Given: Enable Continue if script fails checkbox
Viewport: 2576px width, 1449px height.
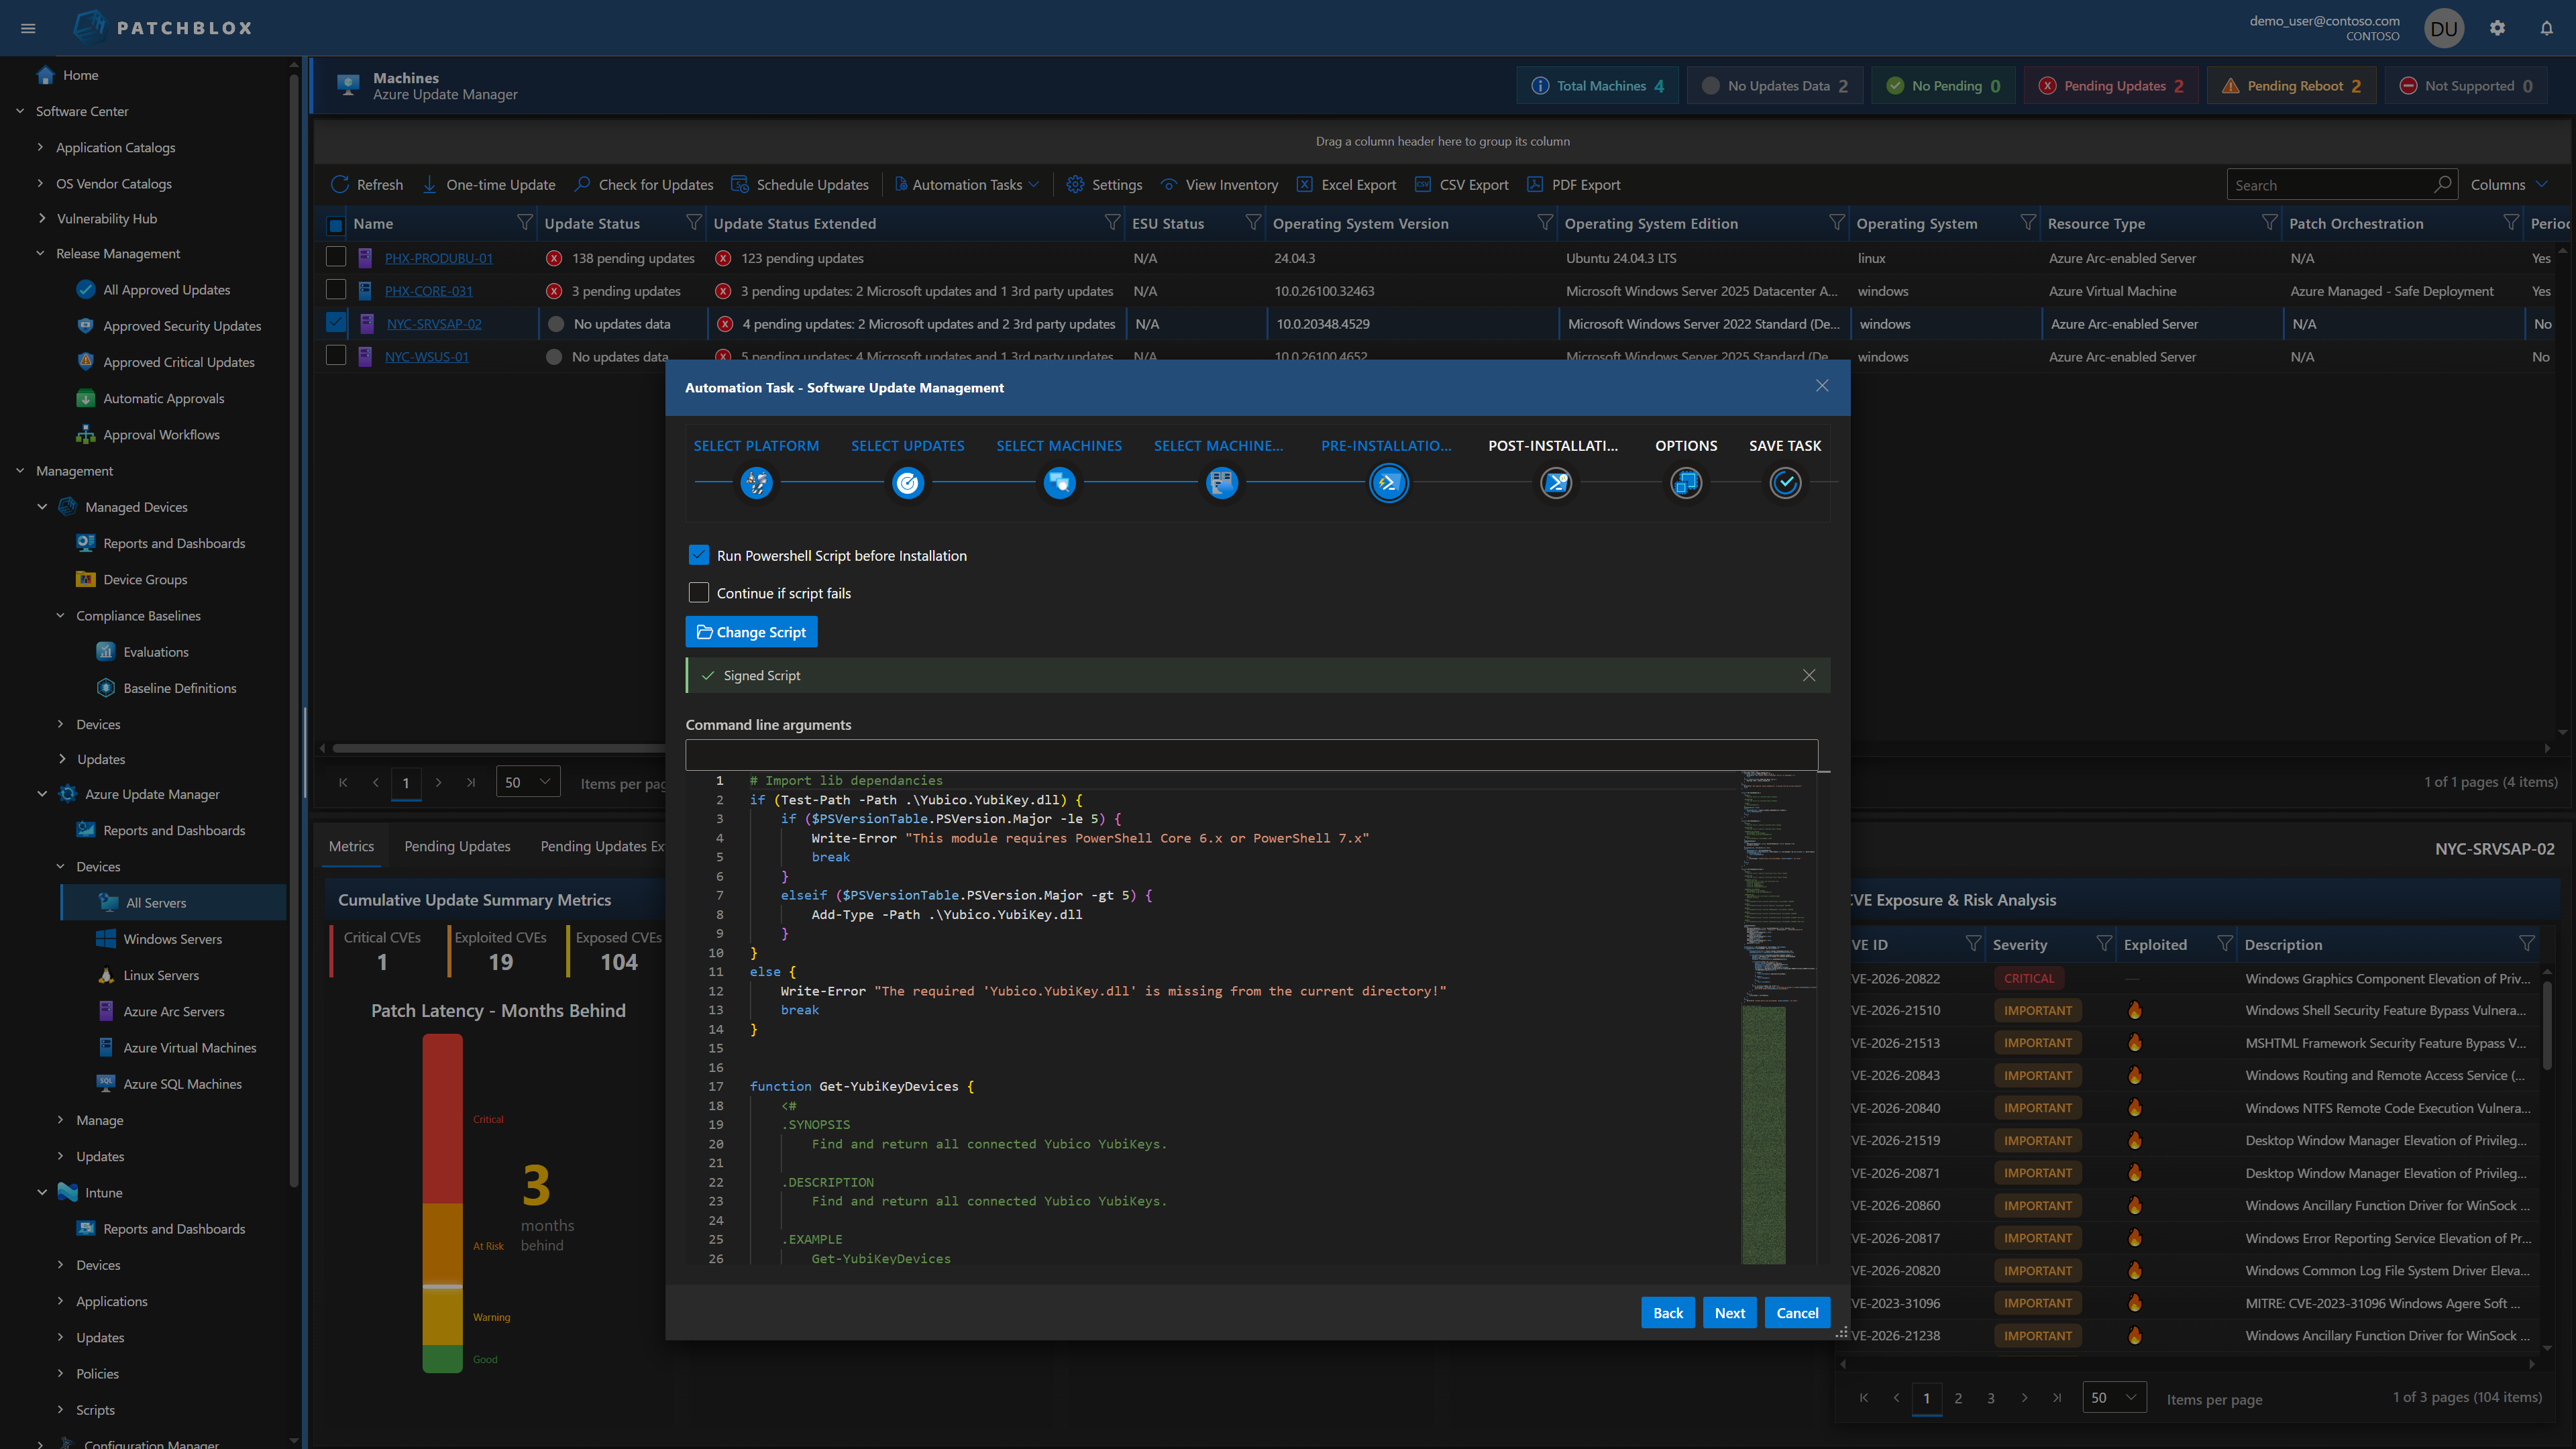Looking at the screenshot, I should (699, 593).
